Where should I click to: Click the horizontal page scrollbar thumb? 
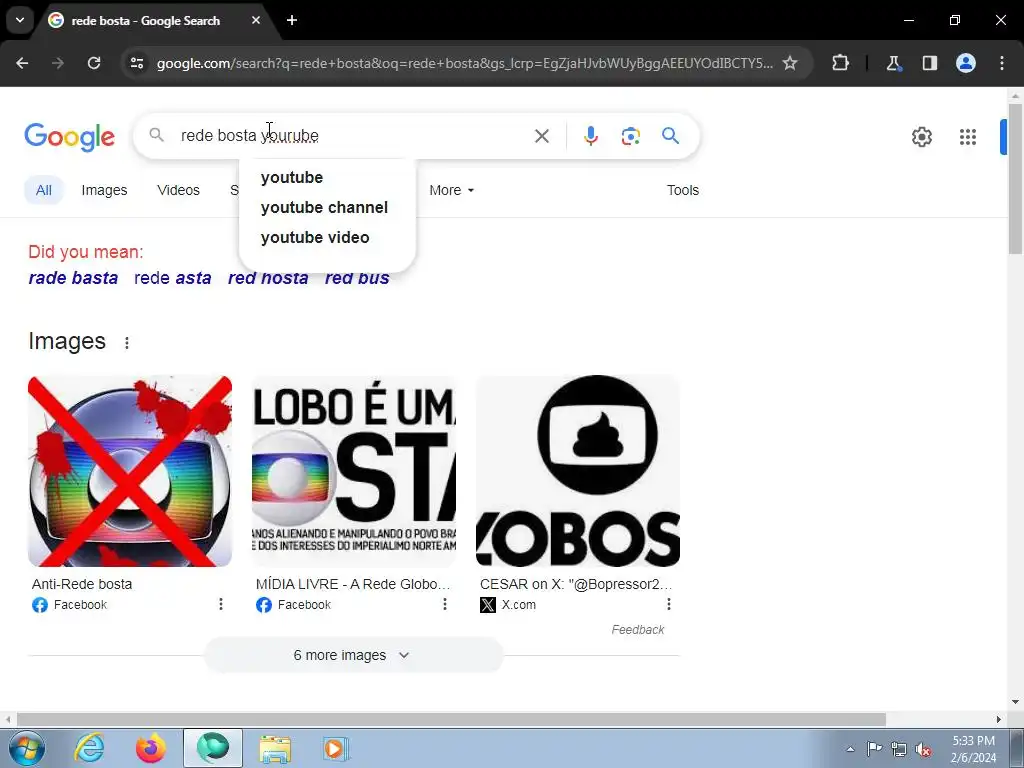tap(451, 719)
